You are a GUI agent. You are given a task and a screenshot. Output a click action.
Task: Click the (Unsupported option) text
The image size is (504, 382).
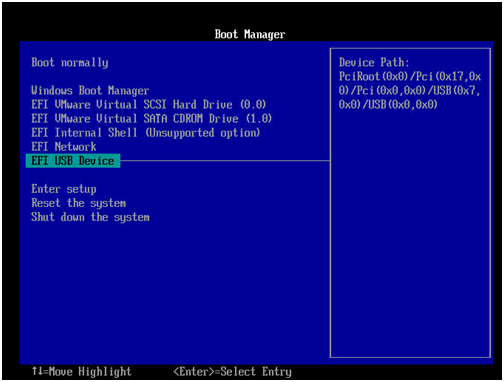click(x=203, y=133)
